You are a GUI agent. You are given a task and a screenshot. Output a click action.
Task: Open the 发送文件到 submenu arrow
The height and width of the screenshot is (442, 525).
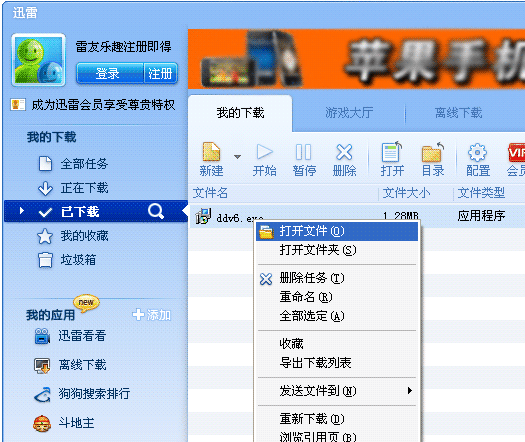point(409,390)
